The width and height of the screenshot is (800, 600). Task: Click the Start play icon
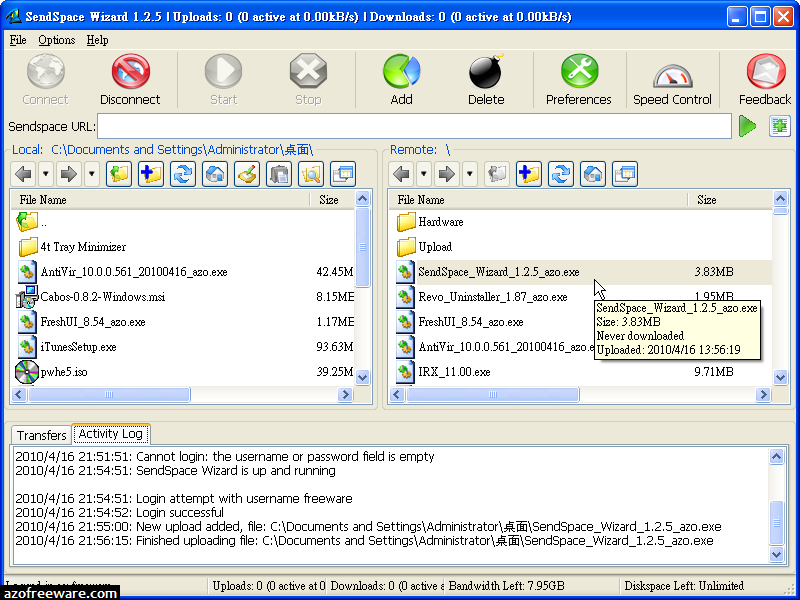[223, 72]
